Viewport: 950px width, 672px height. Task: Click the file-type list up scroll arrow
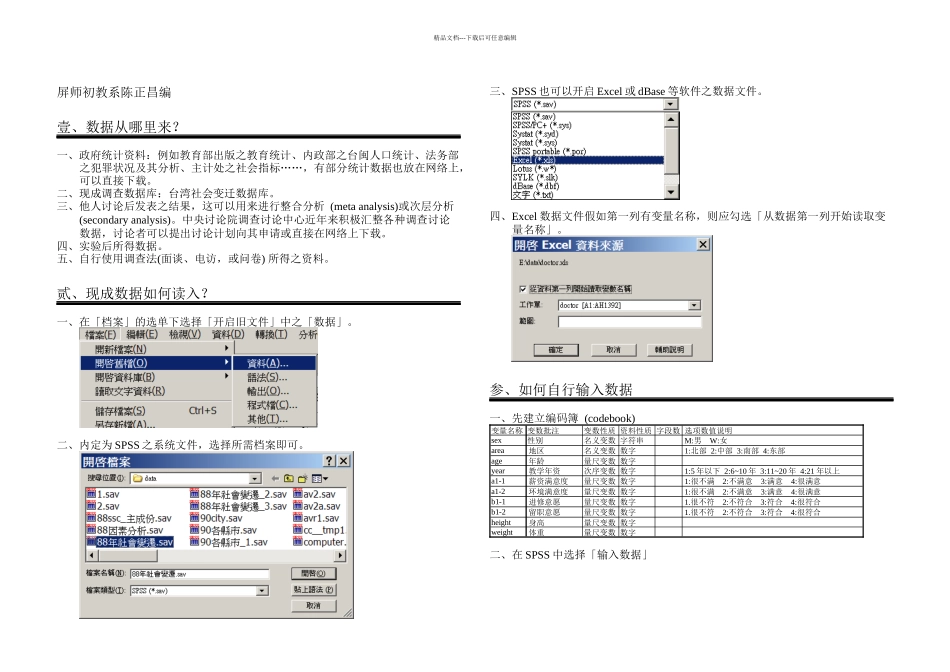coord(671,119)
